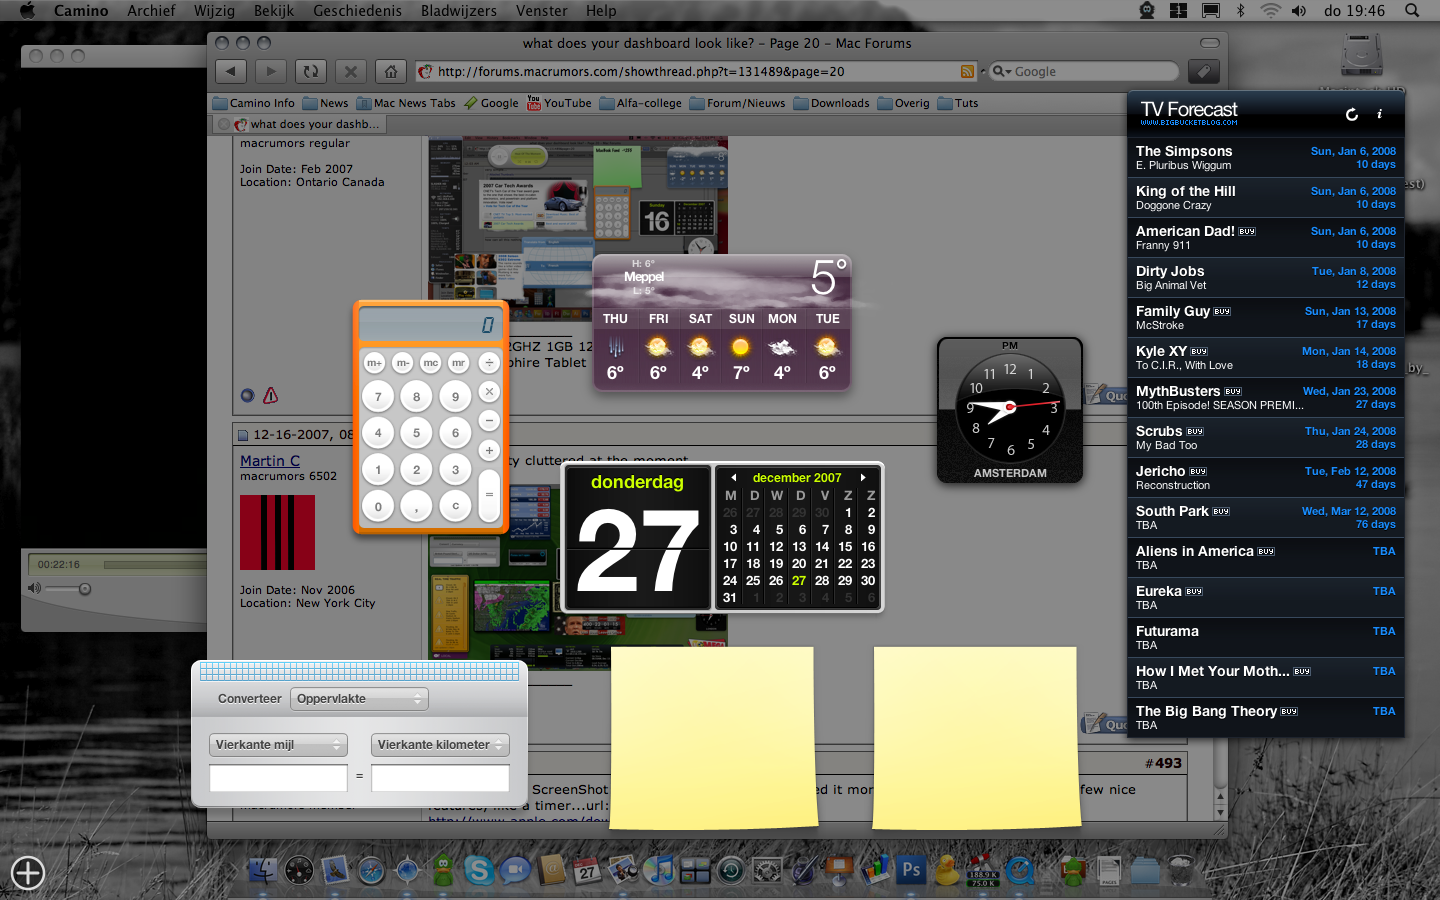Click the warning triangle icon in forum post

(x=270, y=396)
